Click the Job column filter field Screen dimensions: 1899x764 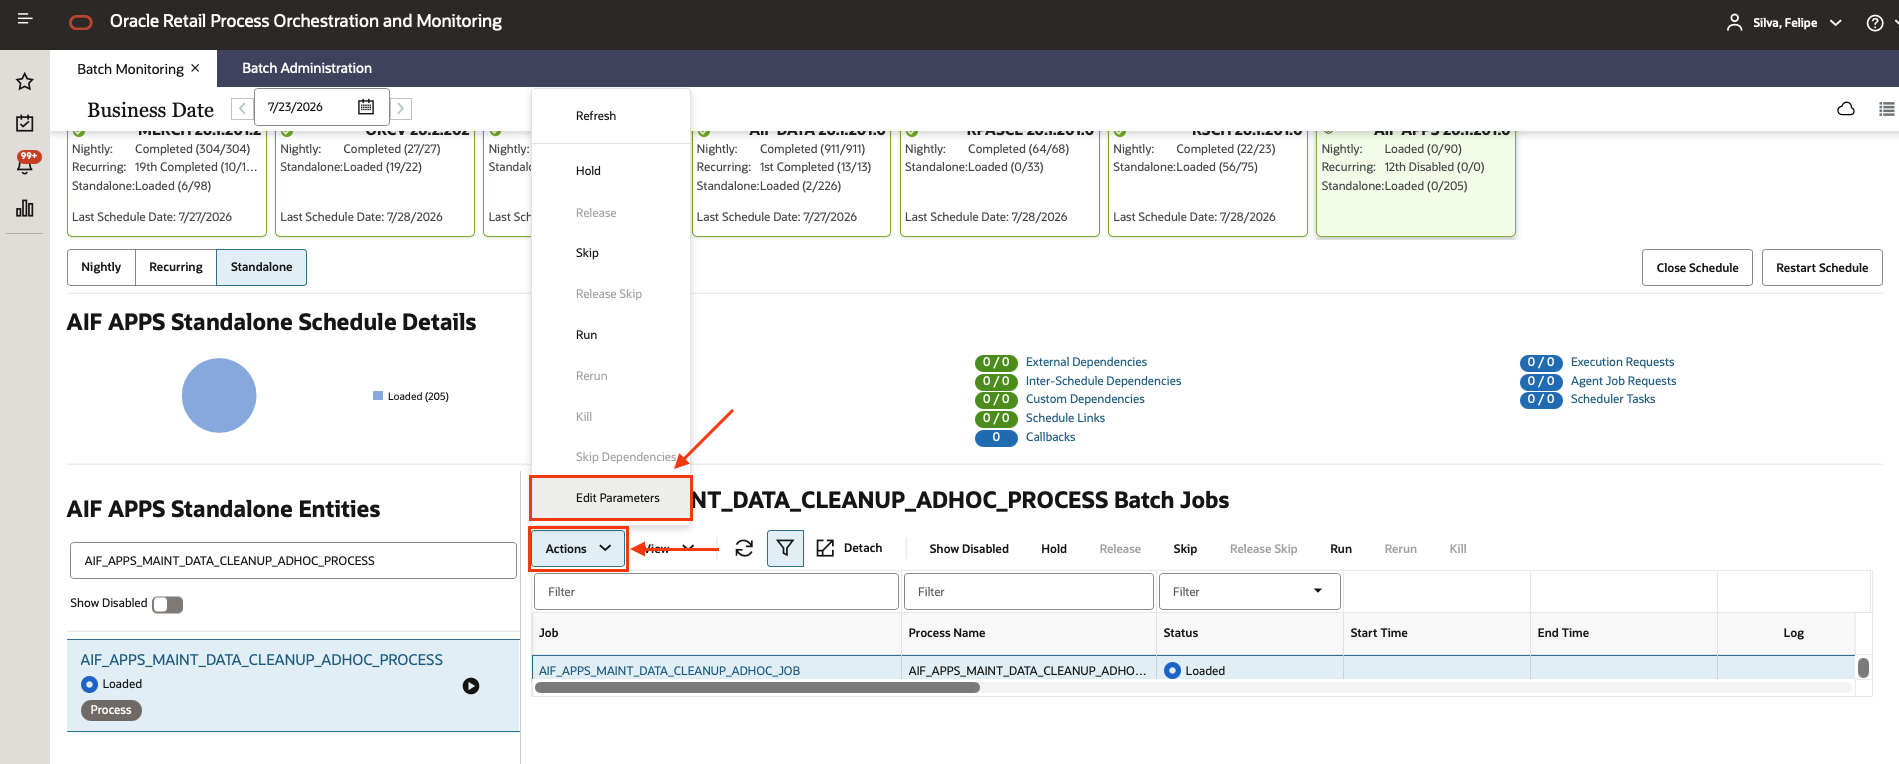716,591
